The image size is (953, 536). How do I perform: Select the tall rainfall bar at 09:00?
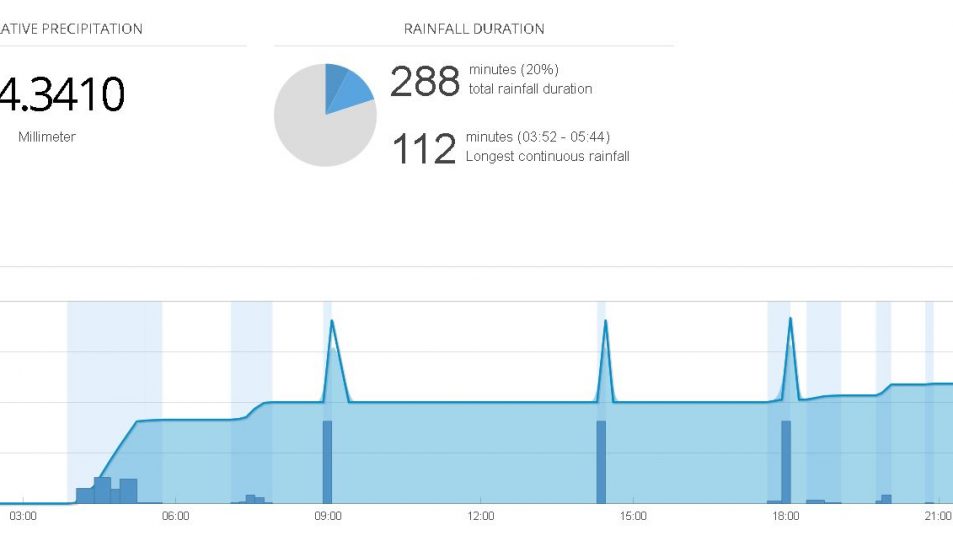pos(327,462)
